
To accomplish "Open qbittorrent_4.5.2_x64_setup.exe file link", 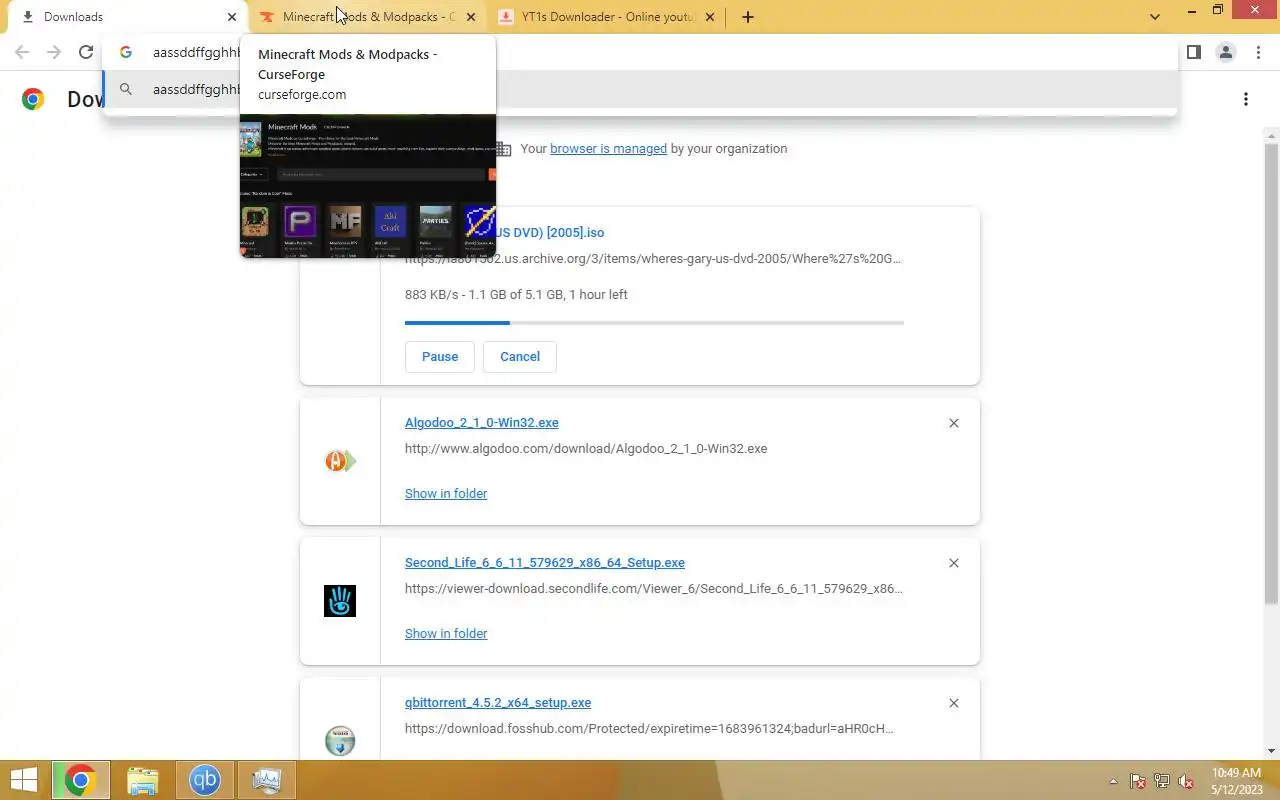I will [x=498, y=702].
